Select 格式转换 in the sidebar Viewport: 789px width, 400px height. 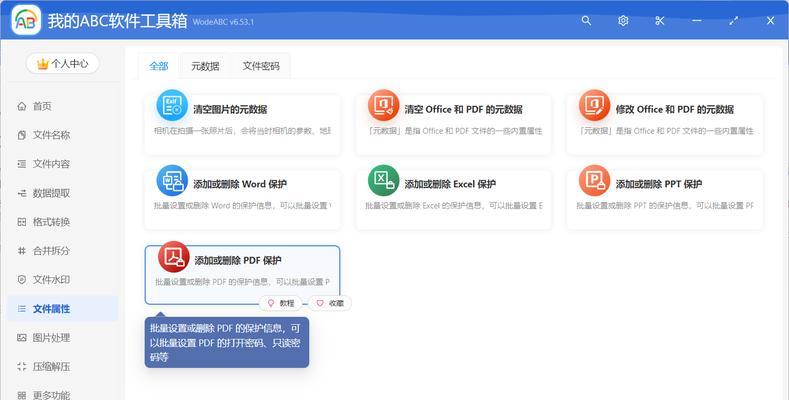click(x=50, y=222)
